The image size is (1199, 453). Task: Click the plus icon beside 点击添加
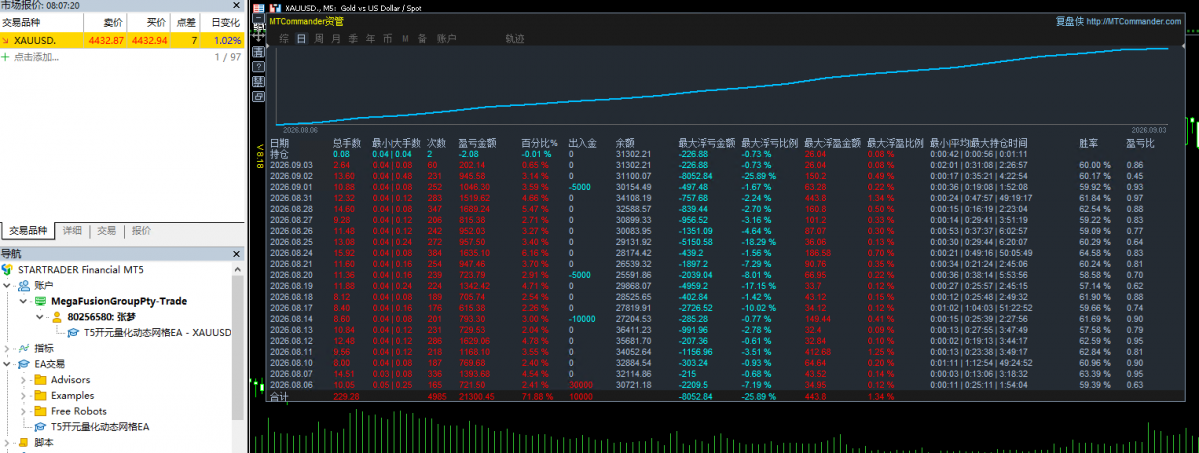(x=5, y=57)
